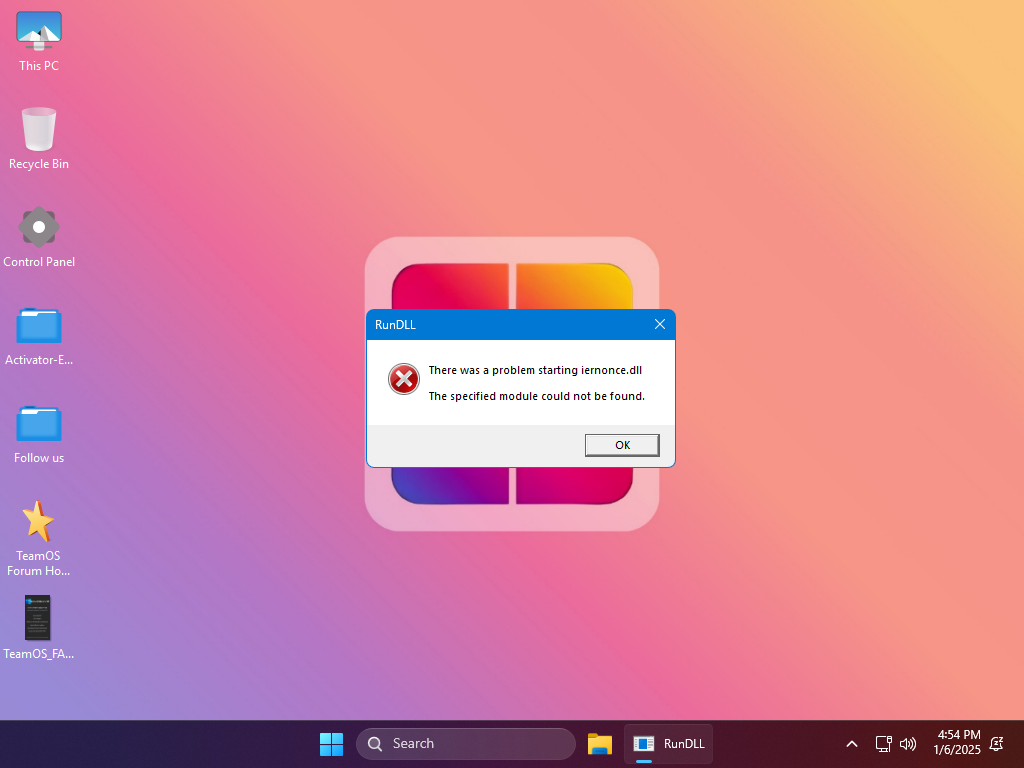Open the This PC desktop icon

39,41
